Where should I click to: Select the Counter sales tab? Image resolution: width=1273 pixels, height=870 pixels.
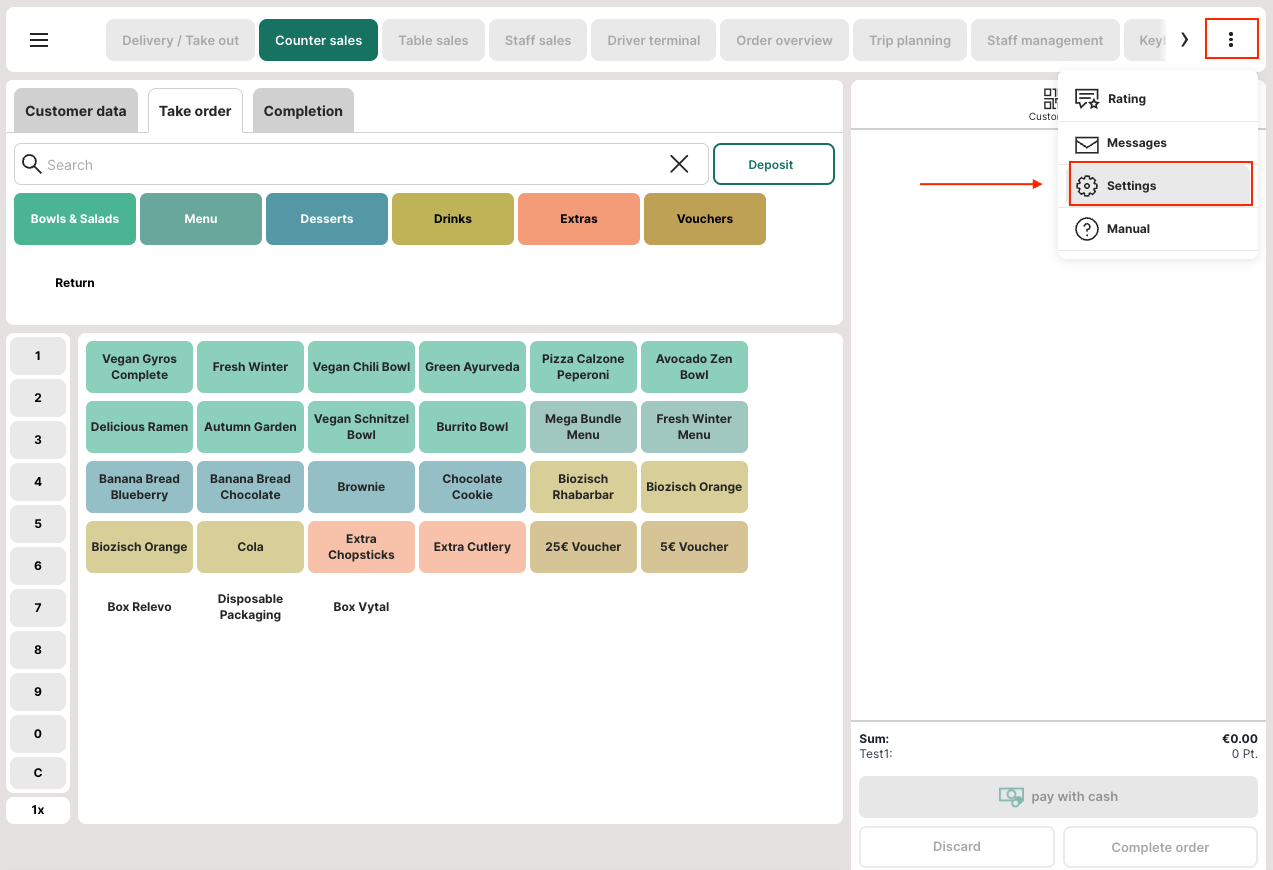(319, 40)
